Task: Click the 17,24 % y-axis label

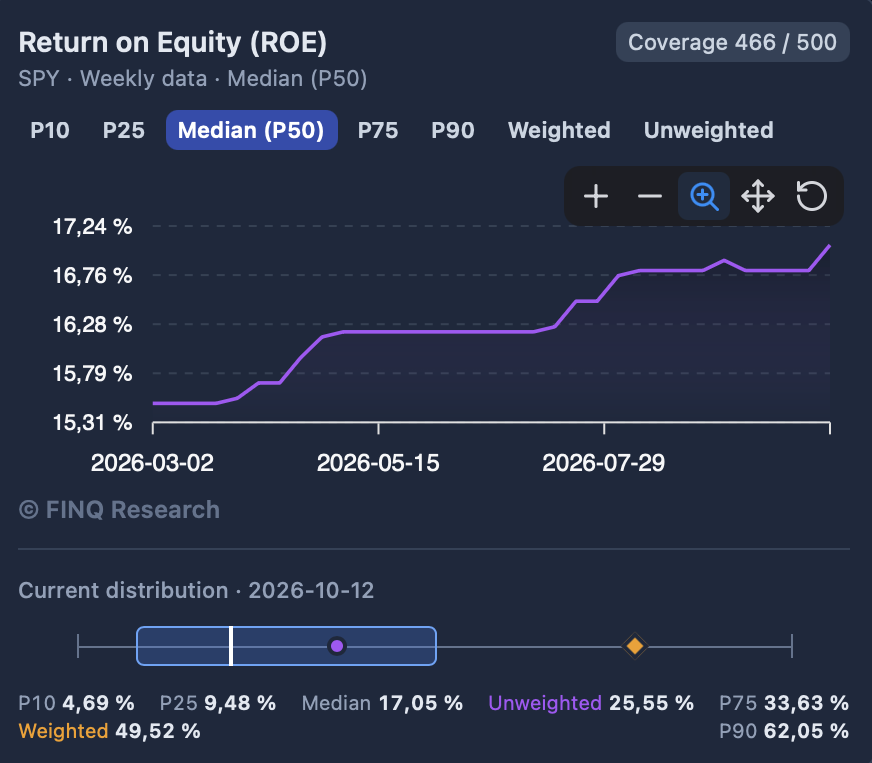Action: [x=92, y=226]
